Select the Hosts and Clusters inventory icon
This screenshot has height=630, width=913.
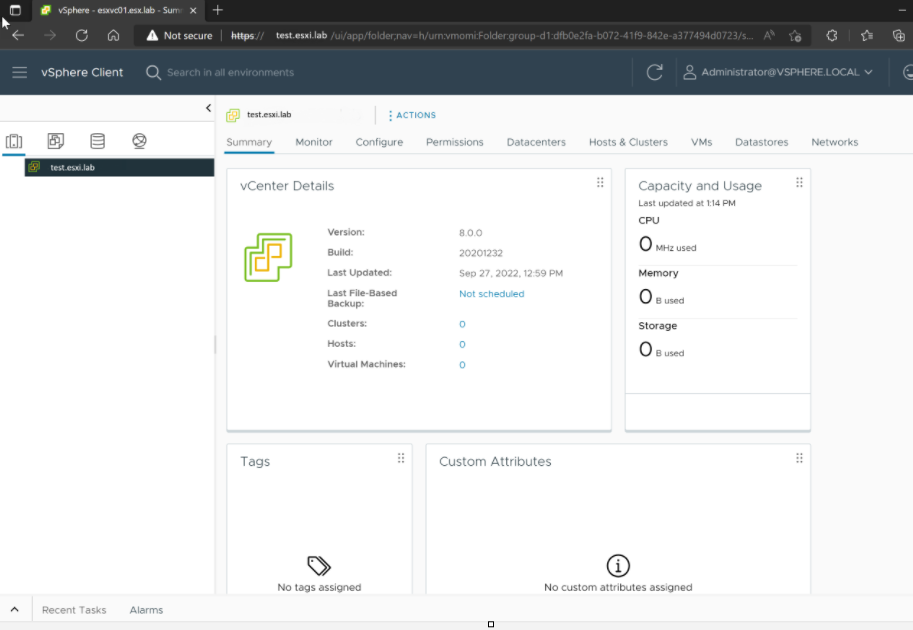click(14, 141)
